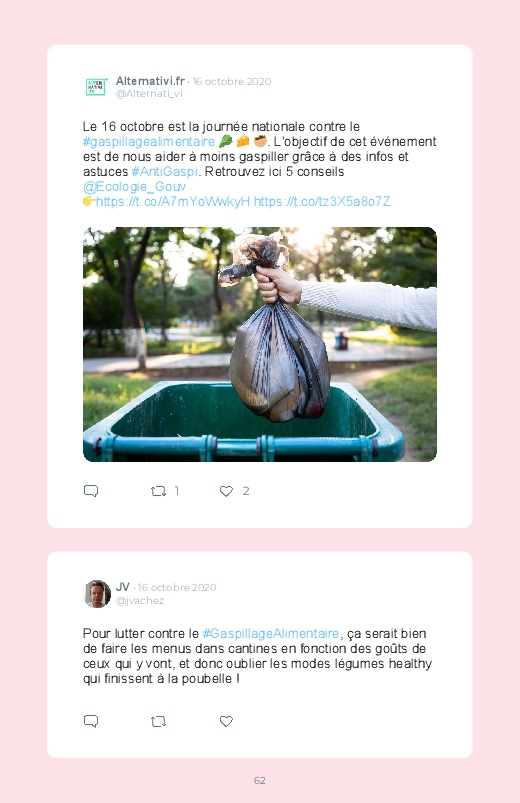This screenshot has height=803, width=520.
Task: Retweet JV's tweet using the retweet icon
Action: [158, 722]
